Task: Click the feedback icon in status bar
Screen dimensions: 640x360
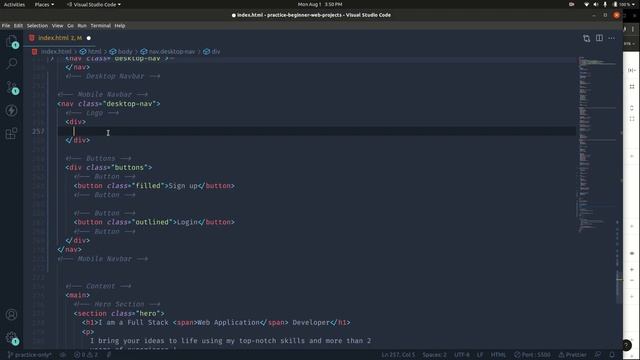Action: point(598,355)
